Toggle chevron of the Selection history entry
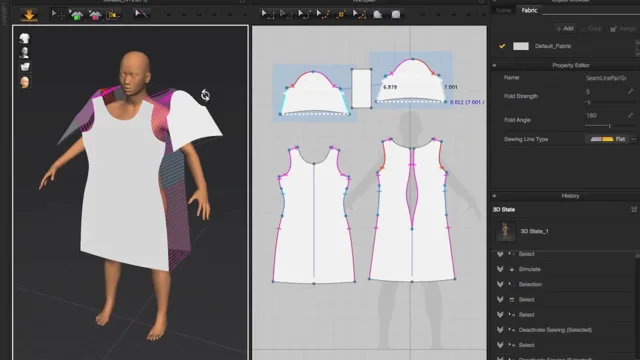 pos(500,284)
